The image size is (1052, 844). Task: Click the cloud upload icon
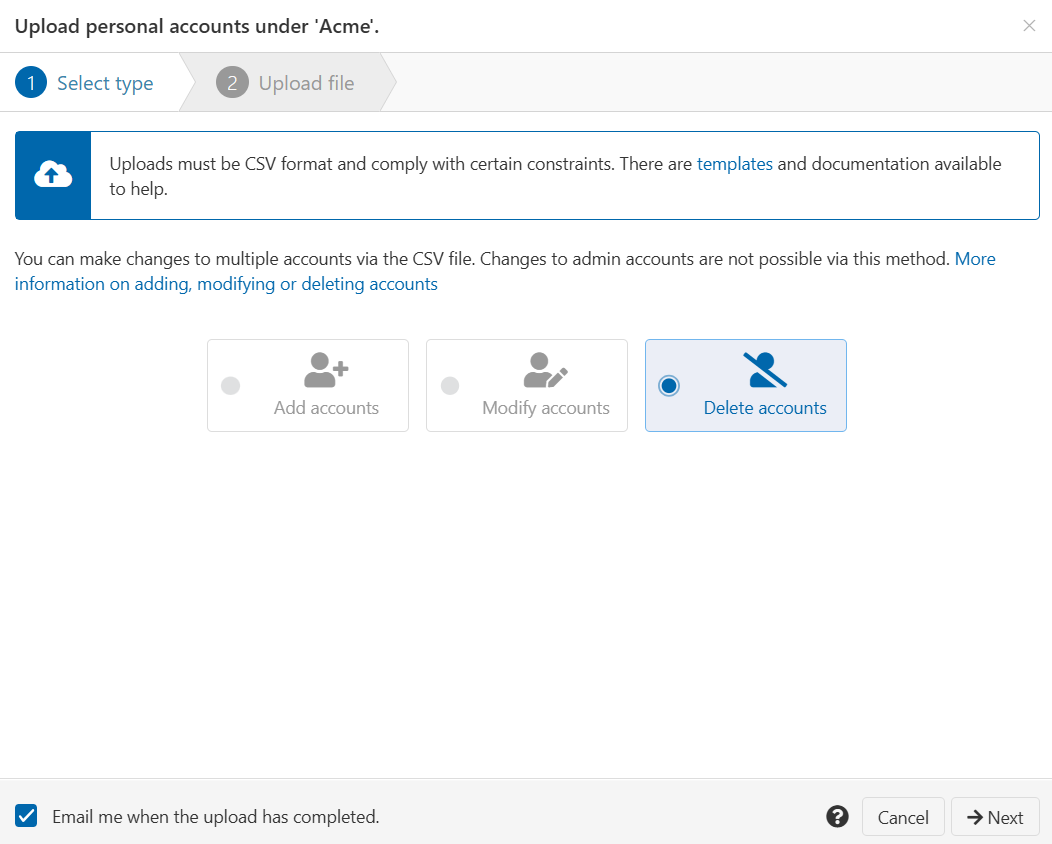click(52, 175)
